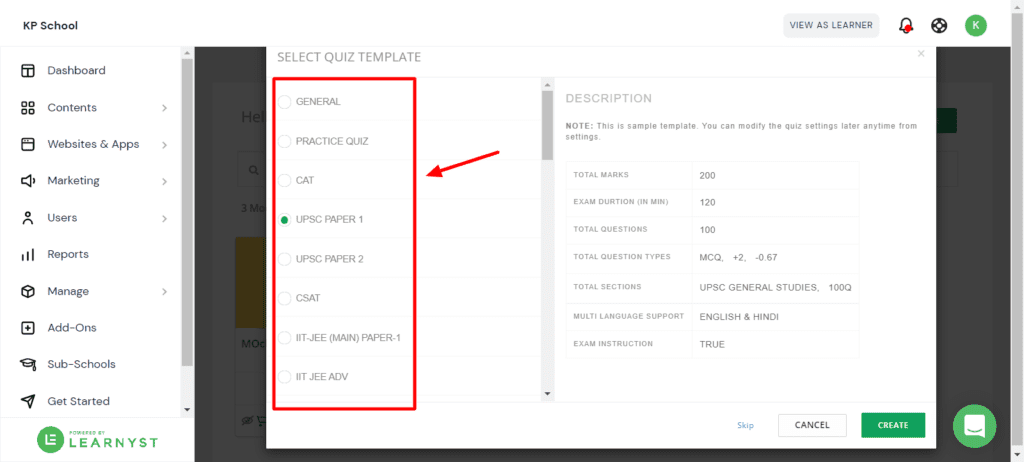
Task: Click the Skip link
Action: coord(745,425)
